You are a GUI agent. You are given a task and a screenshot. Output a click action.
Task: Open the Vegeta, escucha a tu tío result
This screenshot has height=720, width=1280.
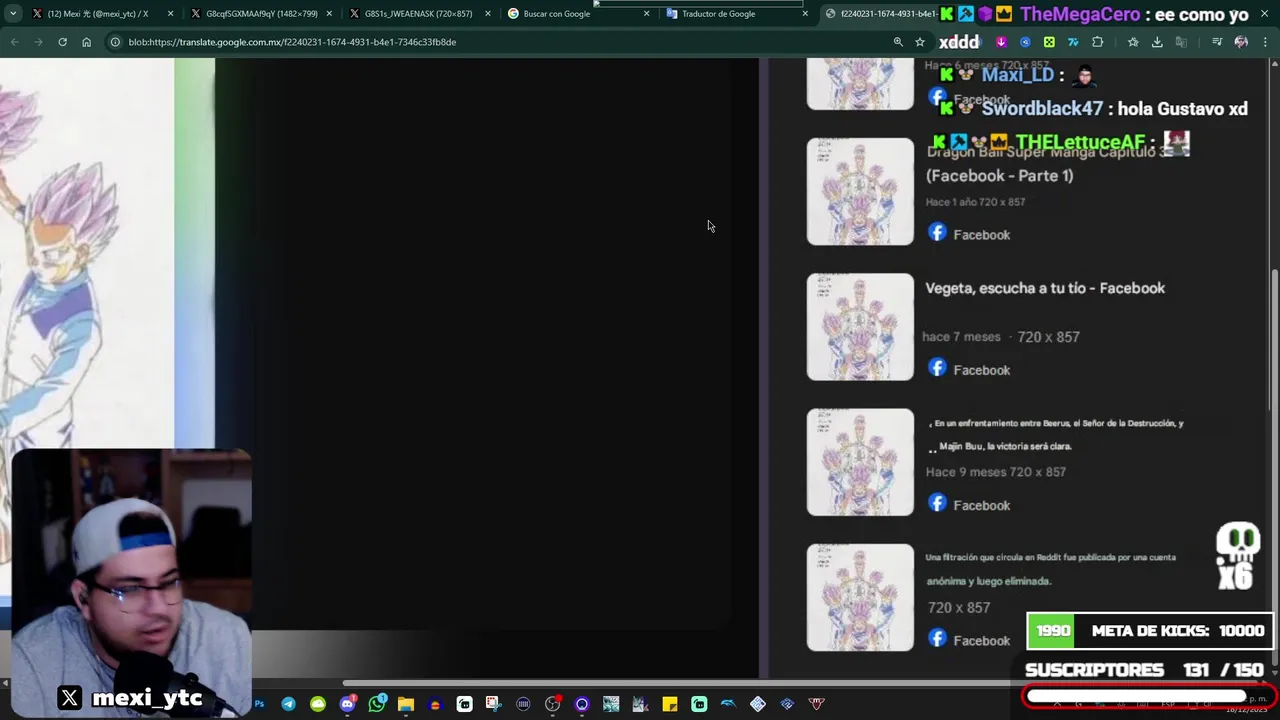coord(1045,288)
